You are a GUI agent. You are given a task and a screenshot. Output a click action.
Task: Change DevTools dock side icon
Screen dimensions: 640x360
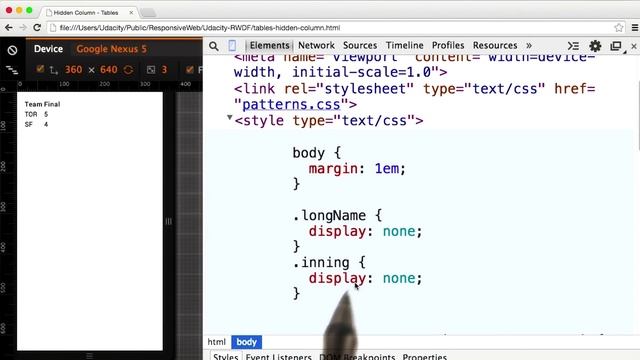[616, 46]
